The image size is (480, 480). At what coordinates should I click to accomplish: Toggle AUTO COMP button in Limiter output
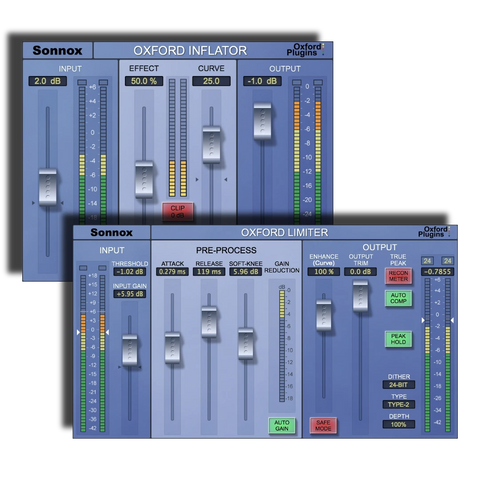pyautogui.click(x=398, y=298)
